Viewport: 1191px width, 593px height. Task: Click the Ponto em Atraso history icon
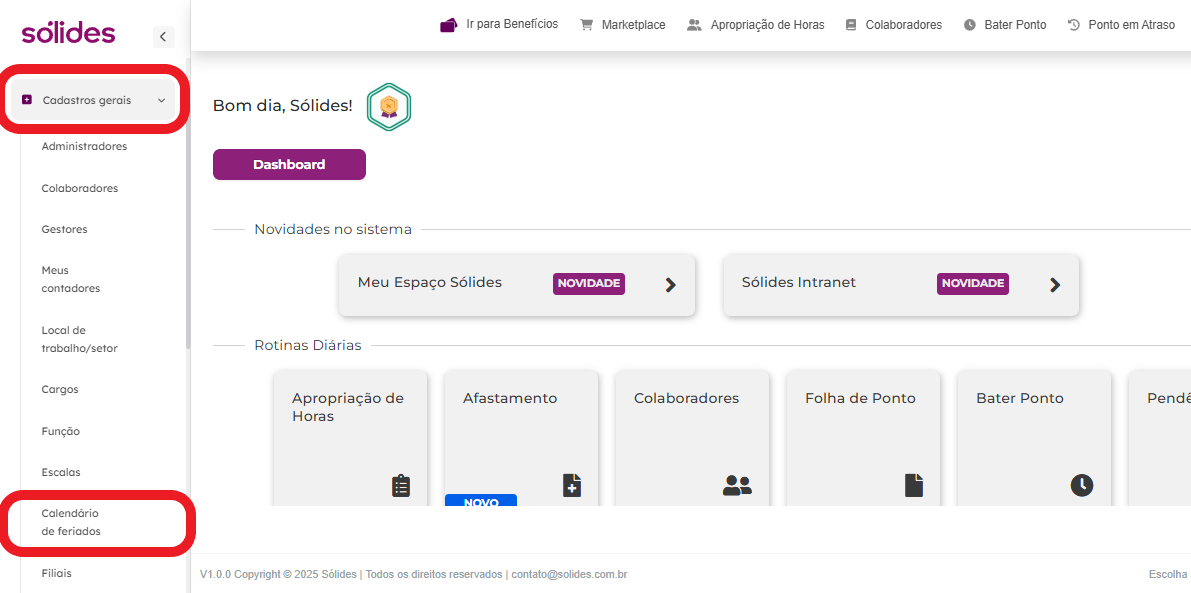click(x=1074, y=25)
